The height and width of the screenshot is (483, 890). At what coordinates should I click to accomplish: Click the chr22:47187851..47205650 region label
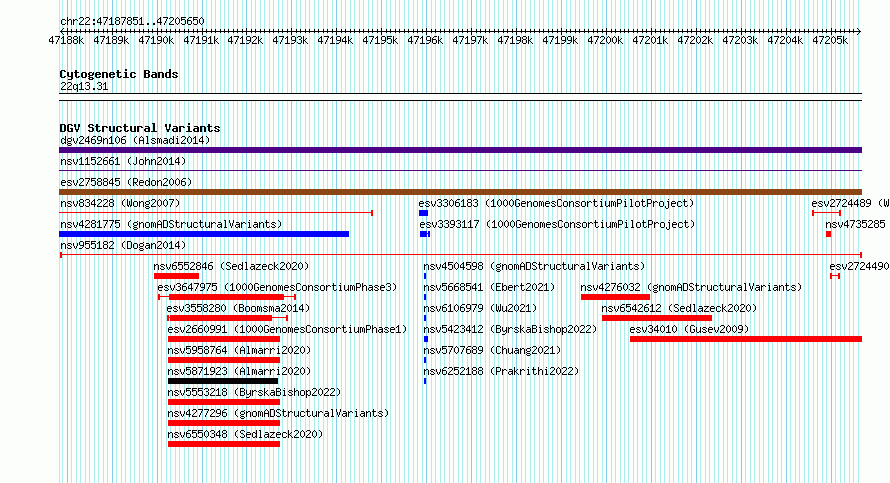(132, 21)
